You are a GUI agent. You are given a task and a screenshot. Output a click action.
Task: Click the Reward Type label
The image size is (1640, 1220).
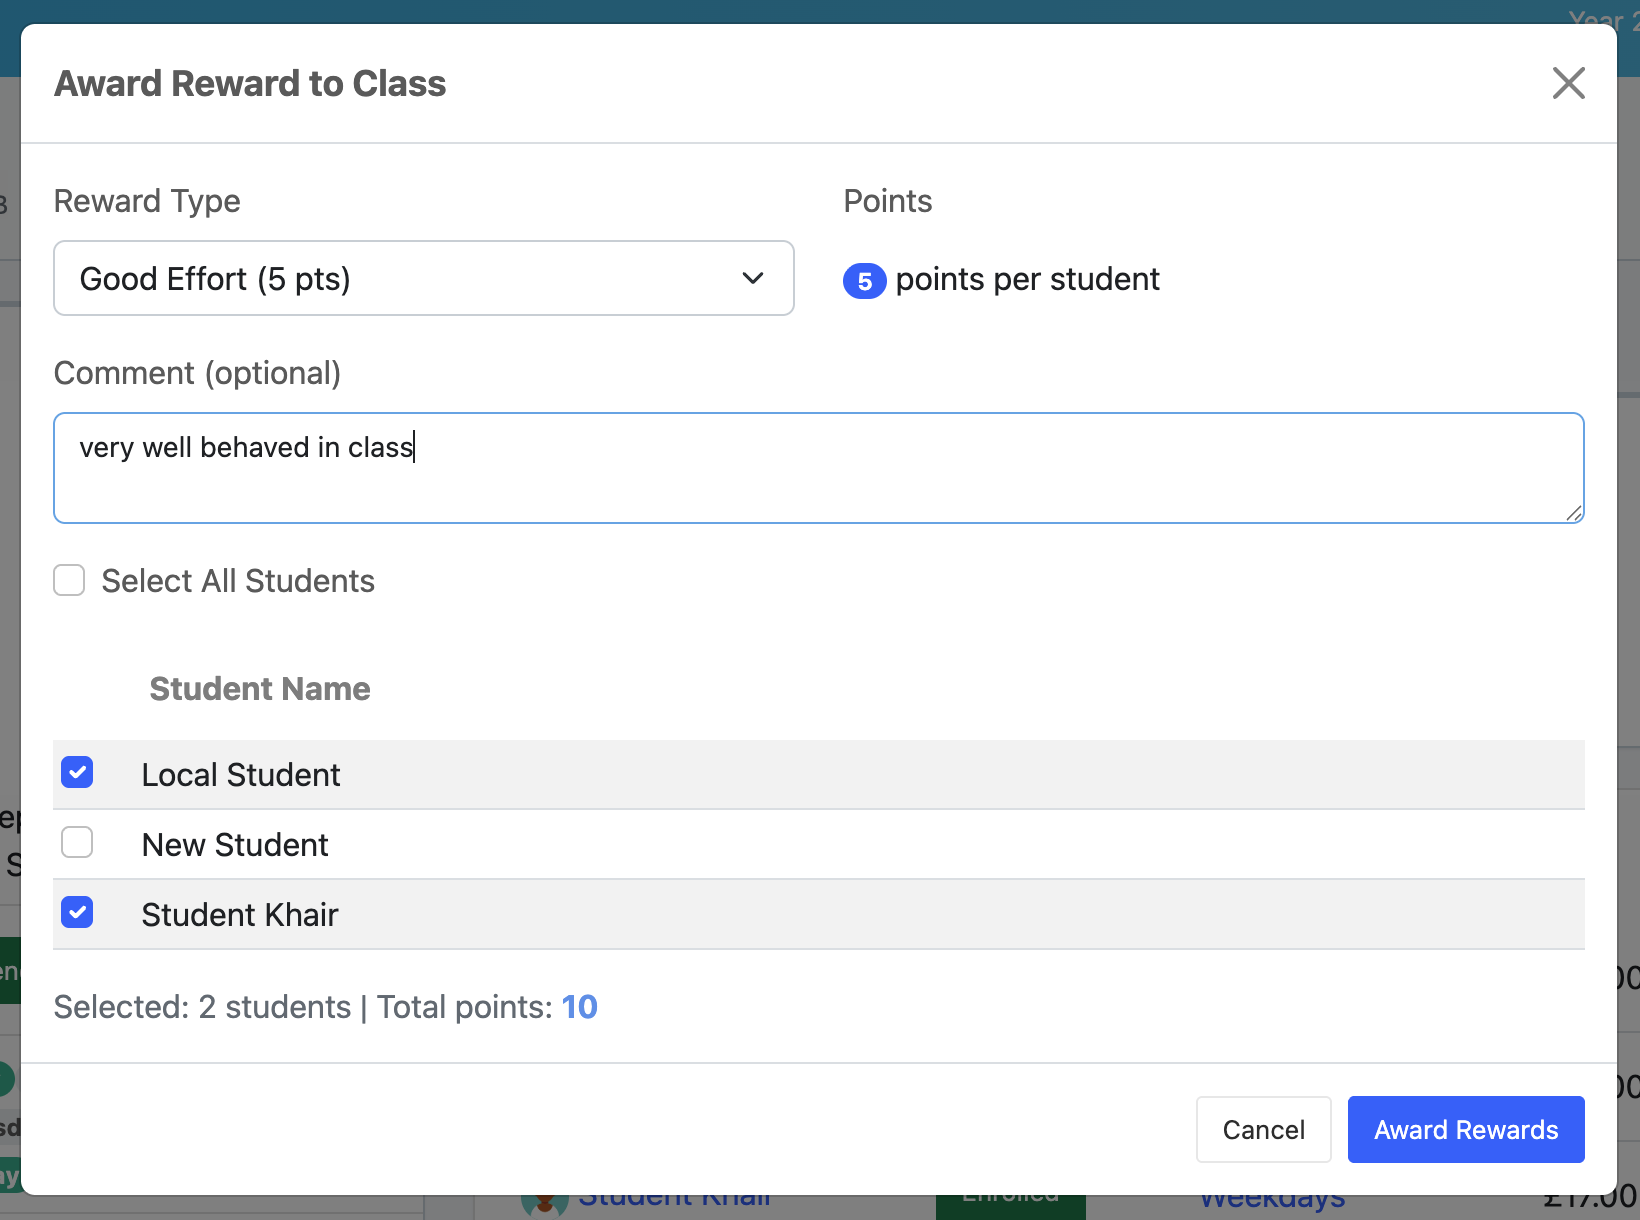coord(147,201)
